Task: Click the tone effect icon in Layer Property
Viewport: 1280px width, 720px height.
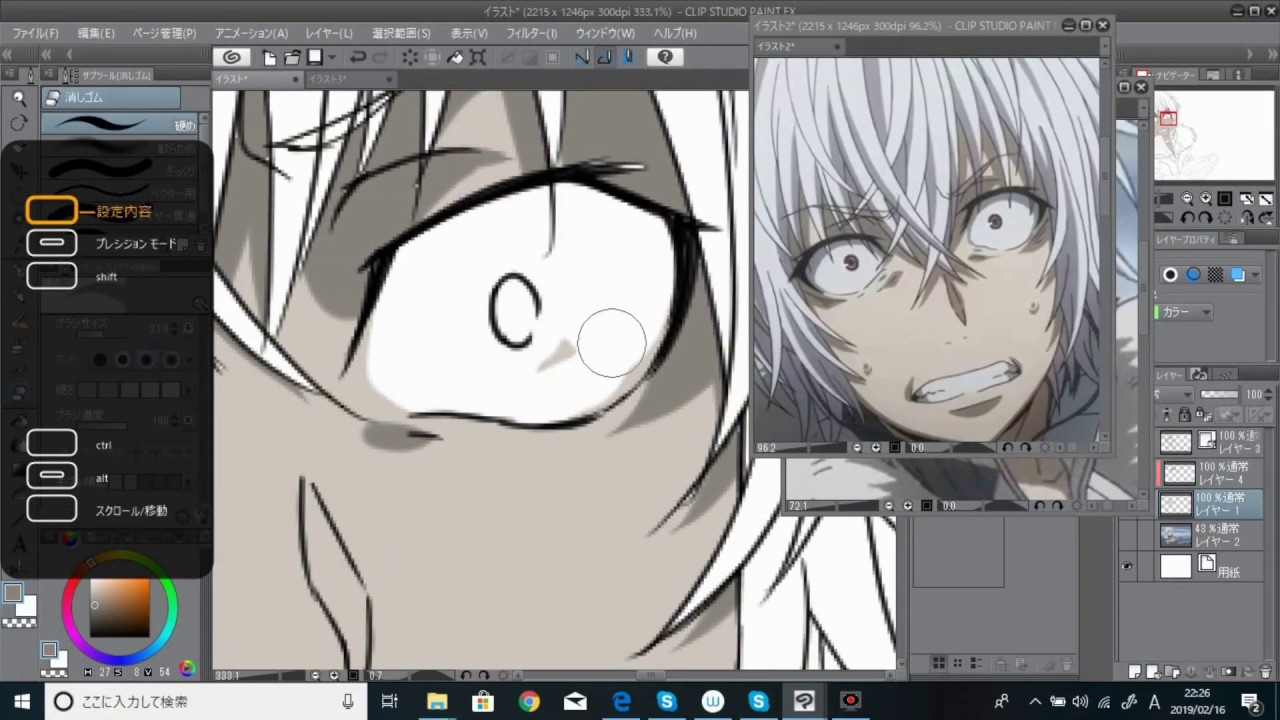Action: click(1215, 274)
